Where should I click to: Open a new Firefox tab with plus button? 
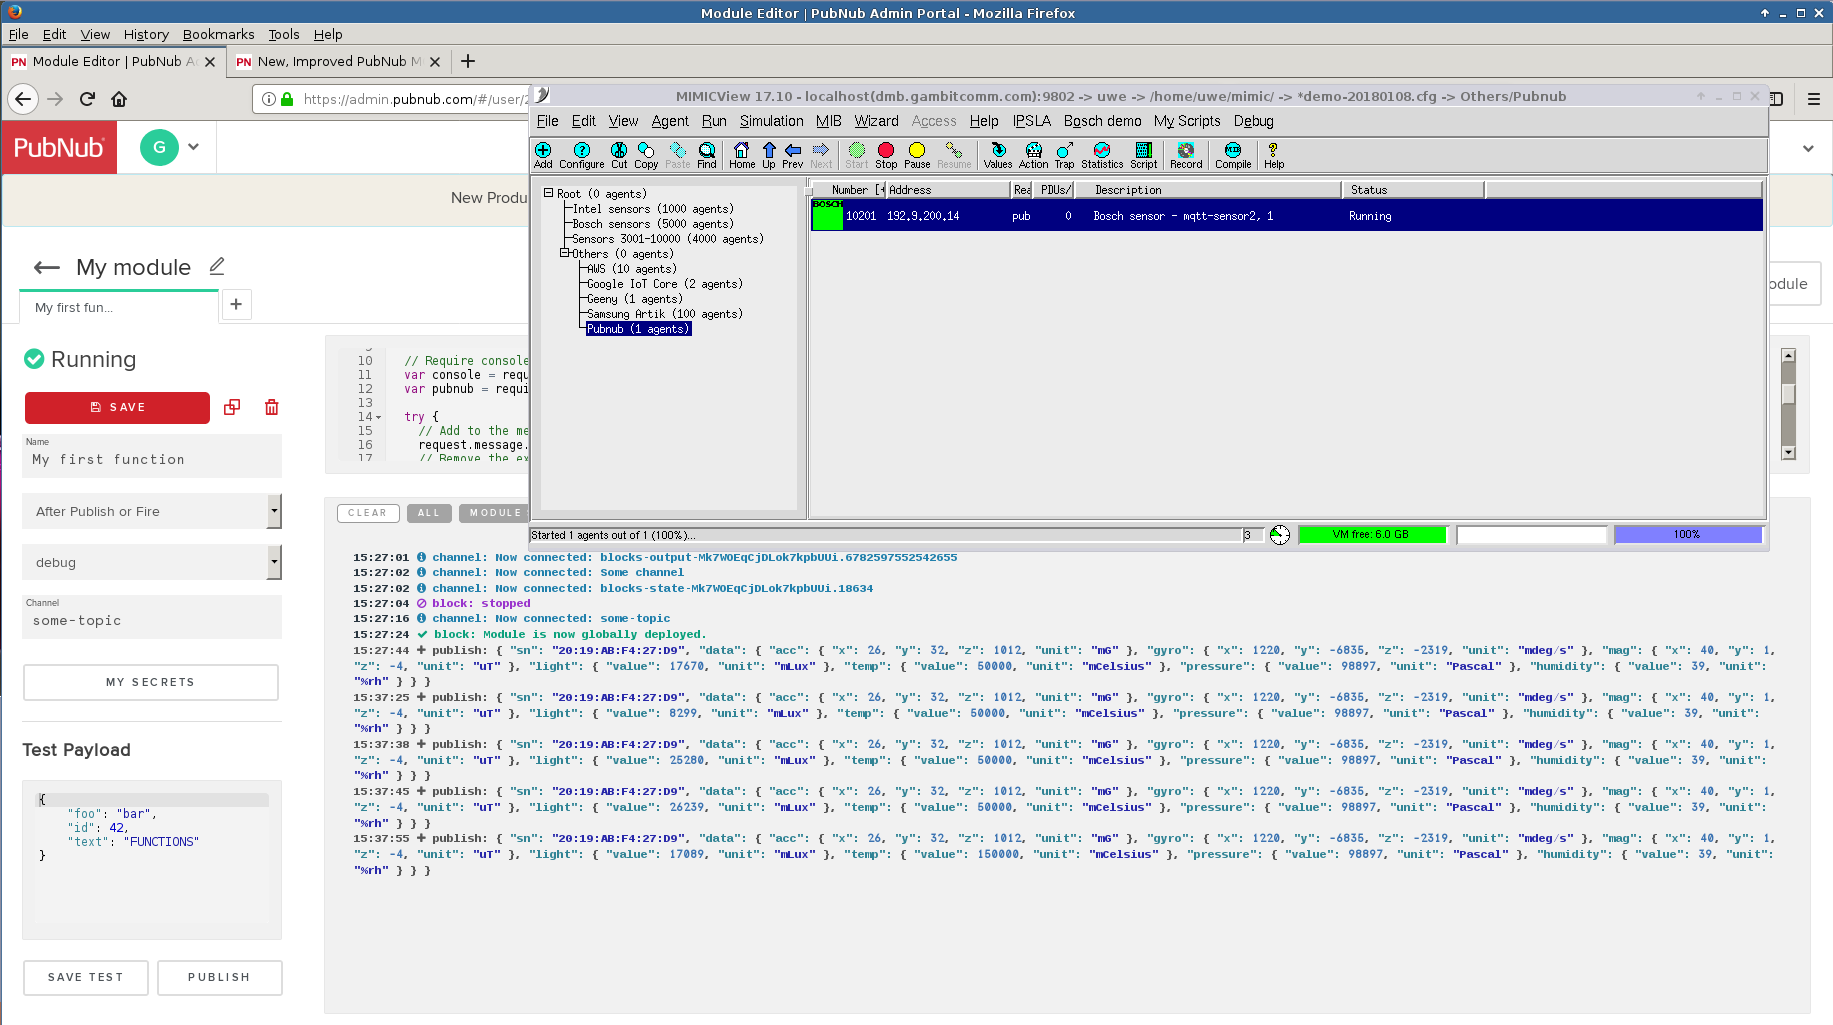pyautogui.click(x=468, y=61)
